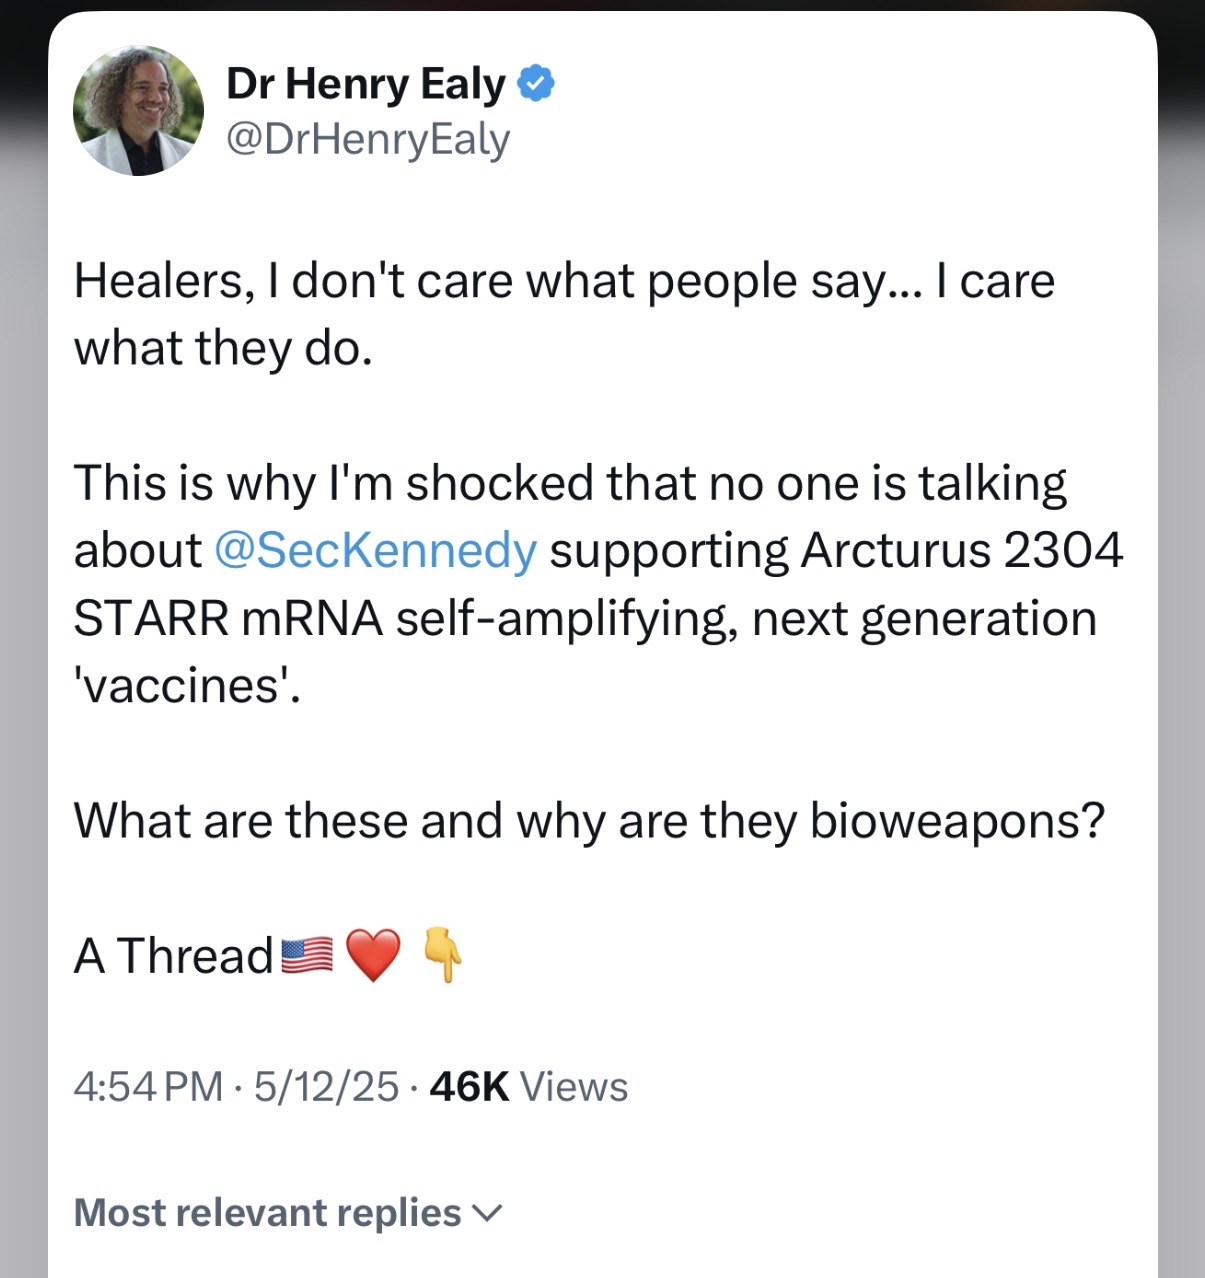The height and width of the screenshot is (1278, 1205).
Task: Click the "A Thread" text line
Action: 173,956
